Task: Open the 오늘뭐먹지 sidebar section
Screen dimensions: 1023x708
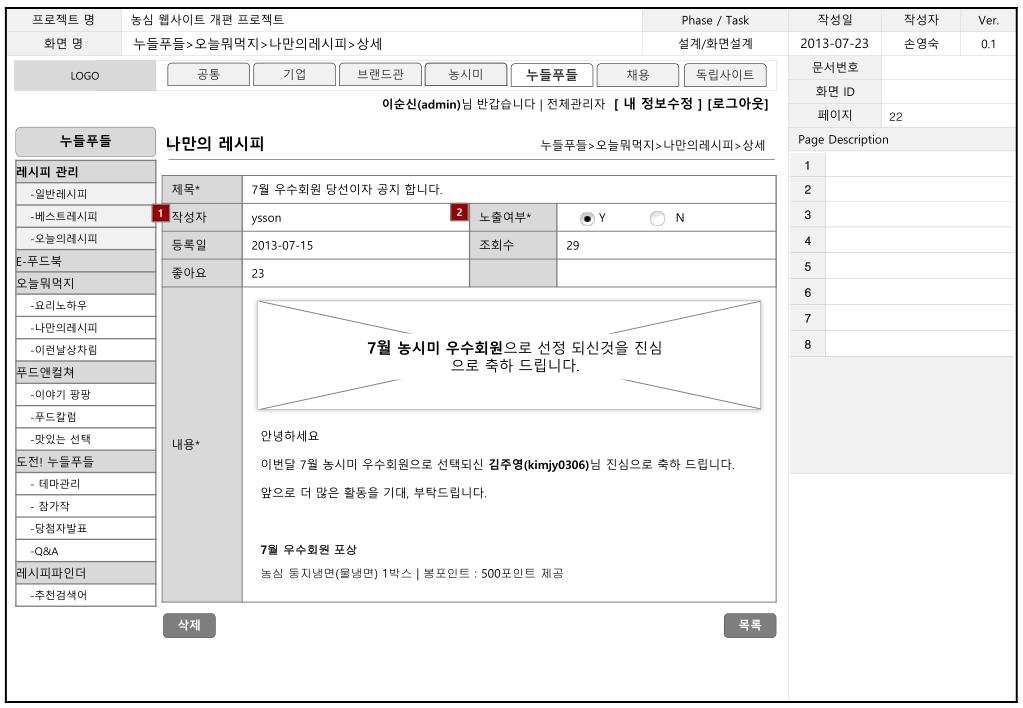Action: tap(85, 283)
